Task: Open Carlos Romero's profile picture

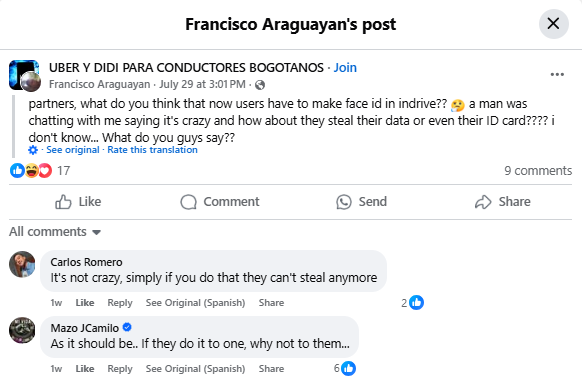Action: (22, 264)
